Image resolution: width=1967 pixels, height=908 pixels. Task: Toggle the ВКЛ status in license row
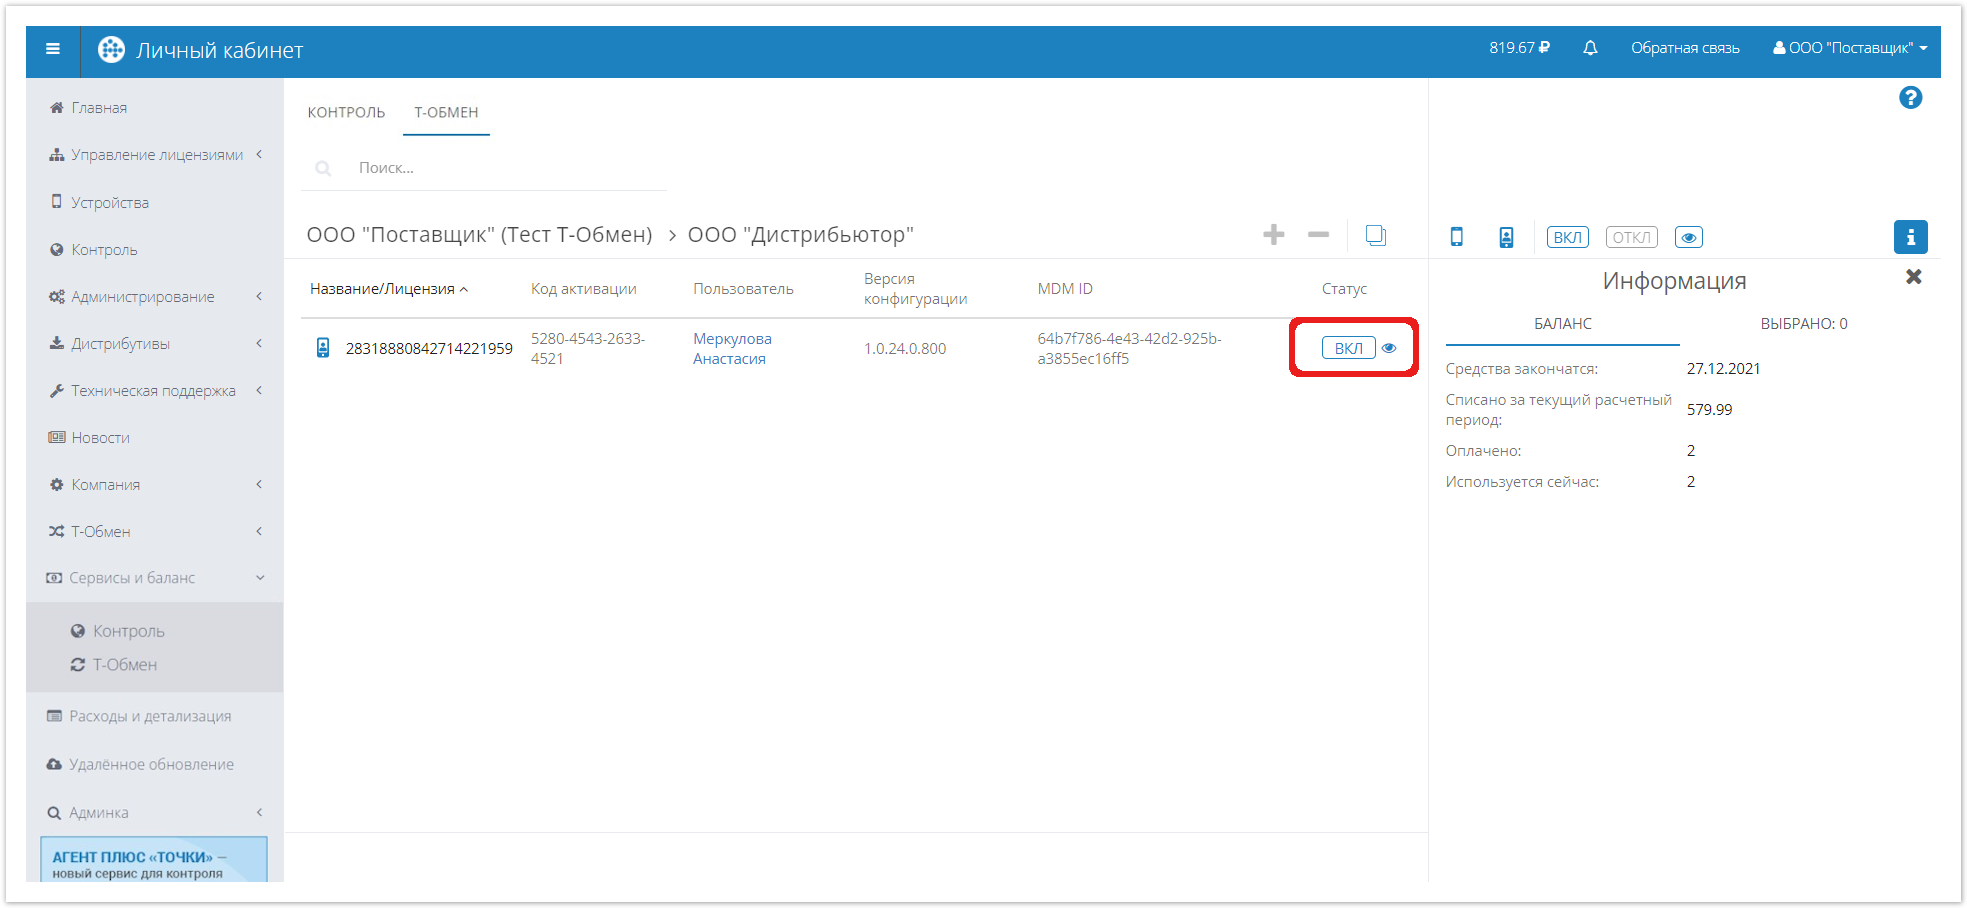point(1348,348)
